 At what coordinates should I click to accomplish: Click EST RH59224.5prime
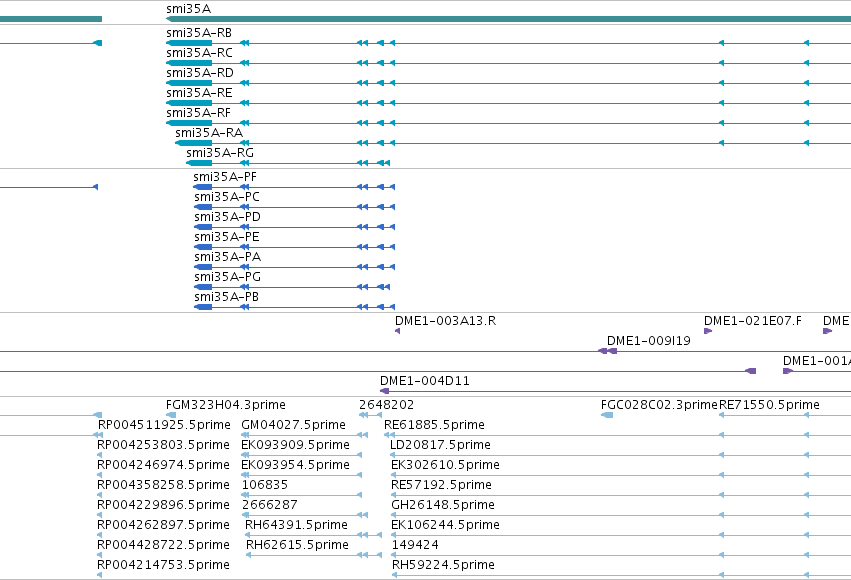443,565
